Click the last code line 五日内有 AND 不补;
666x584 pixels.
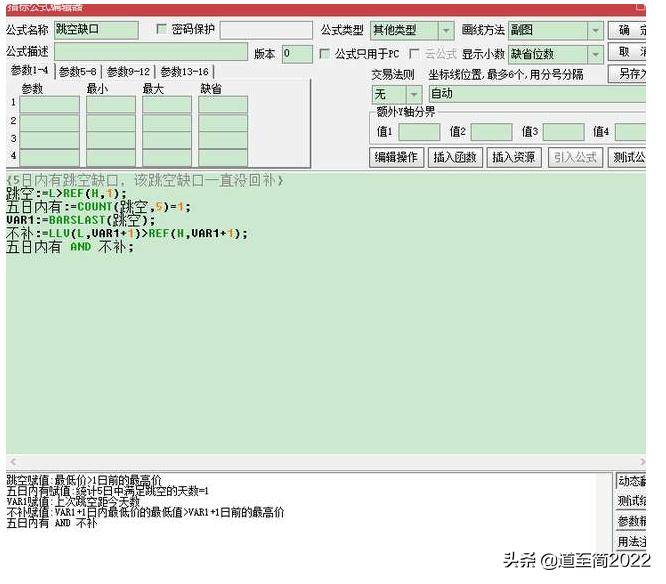70,247
